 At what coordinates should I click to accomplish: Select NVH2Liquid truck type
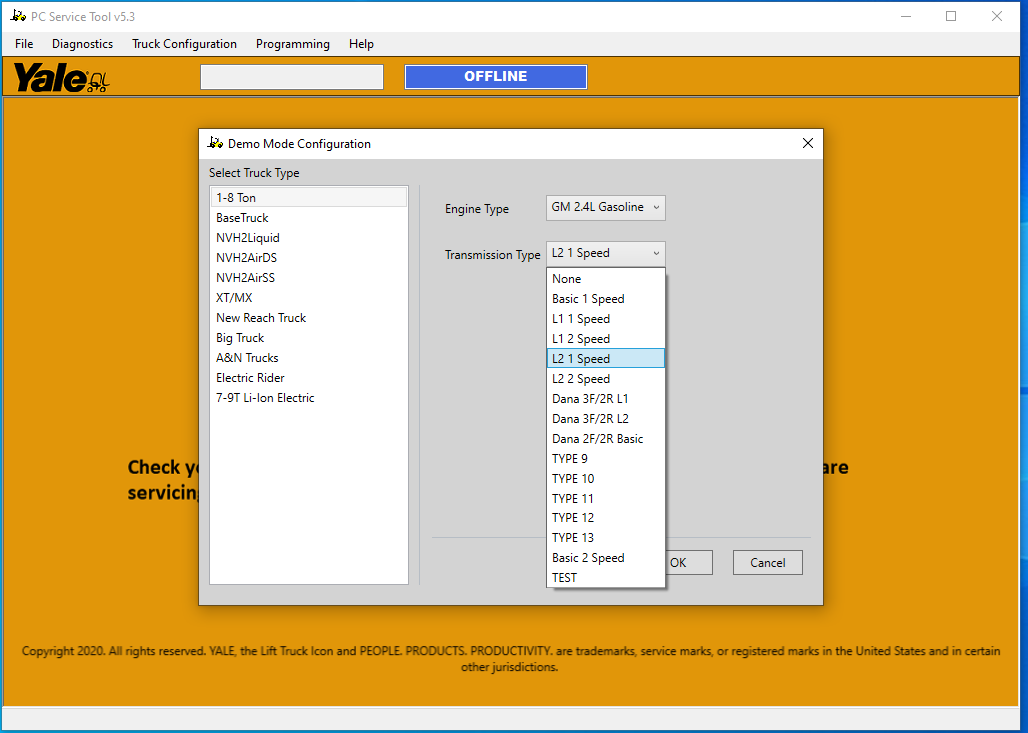248,238
